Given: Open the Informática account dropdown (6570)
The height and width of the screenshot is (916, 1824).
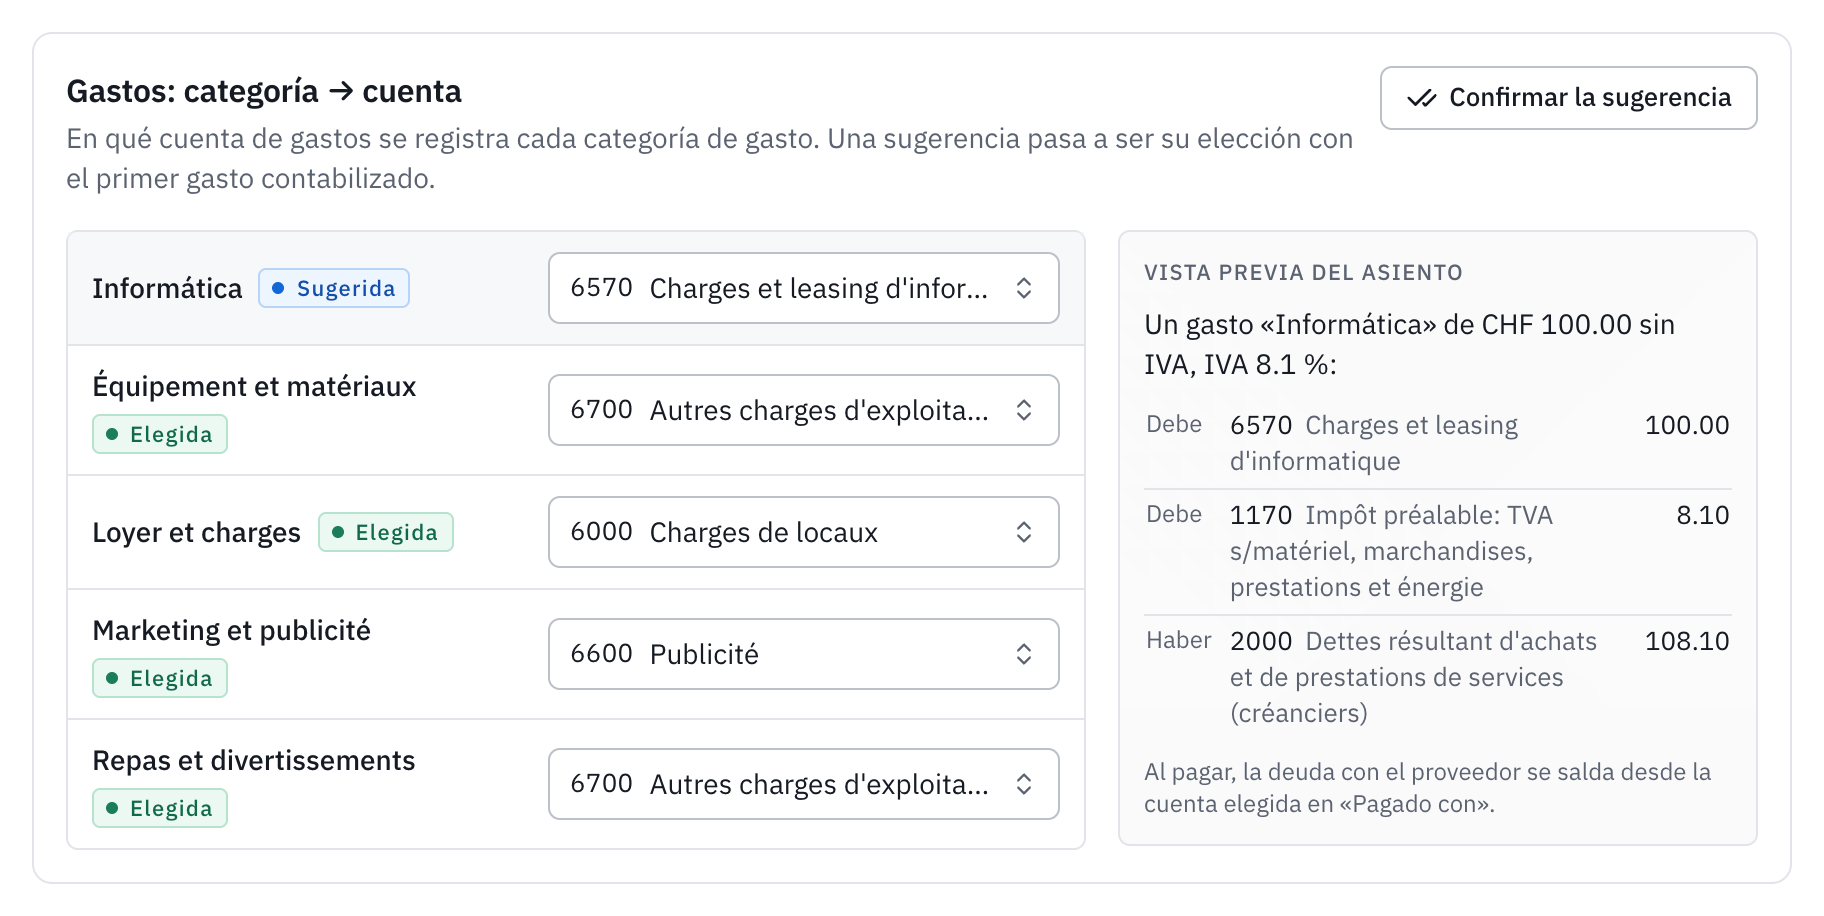Looking at the screenshot, I should 803,288.
